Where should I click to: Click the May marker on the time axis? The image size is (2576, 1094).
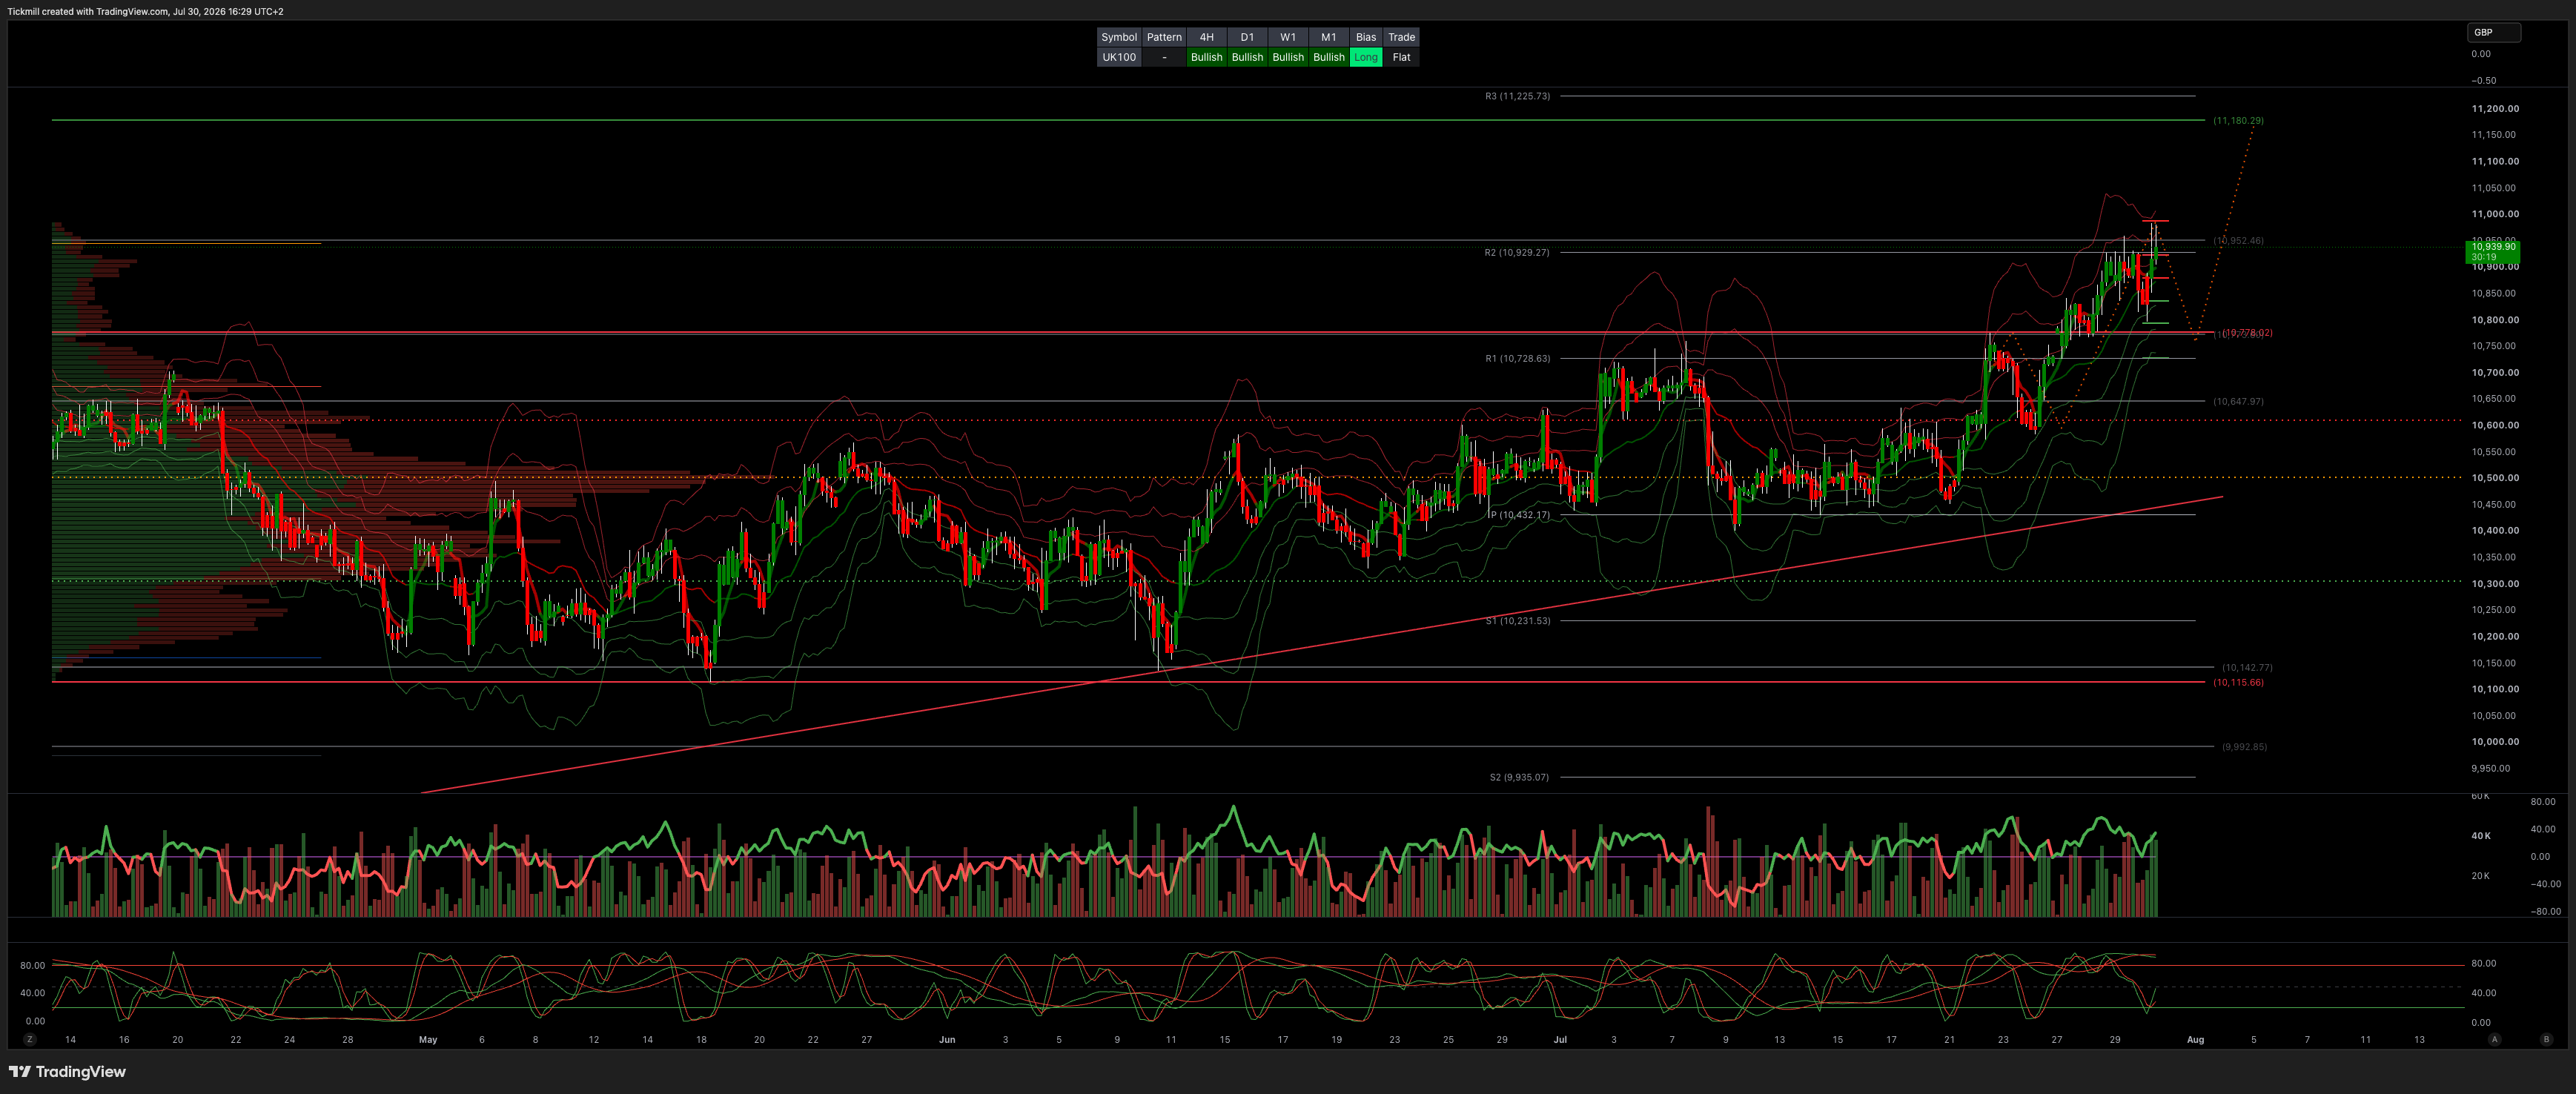[428, 1039]
